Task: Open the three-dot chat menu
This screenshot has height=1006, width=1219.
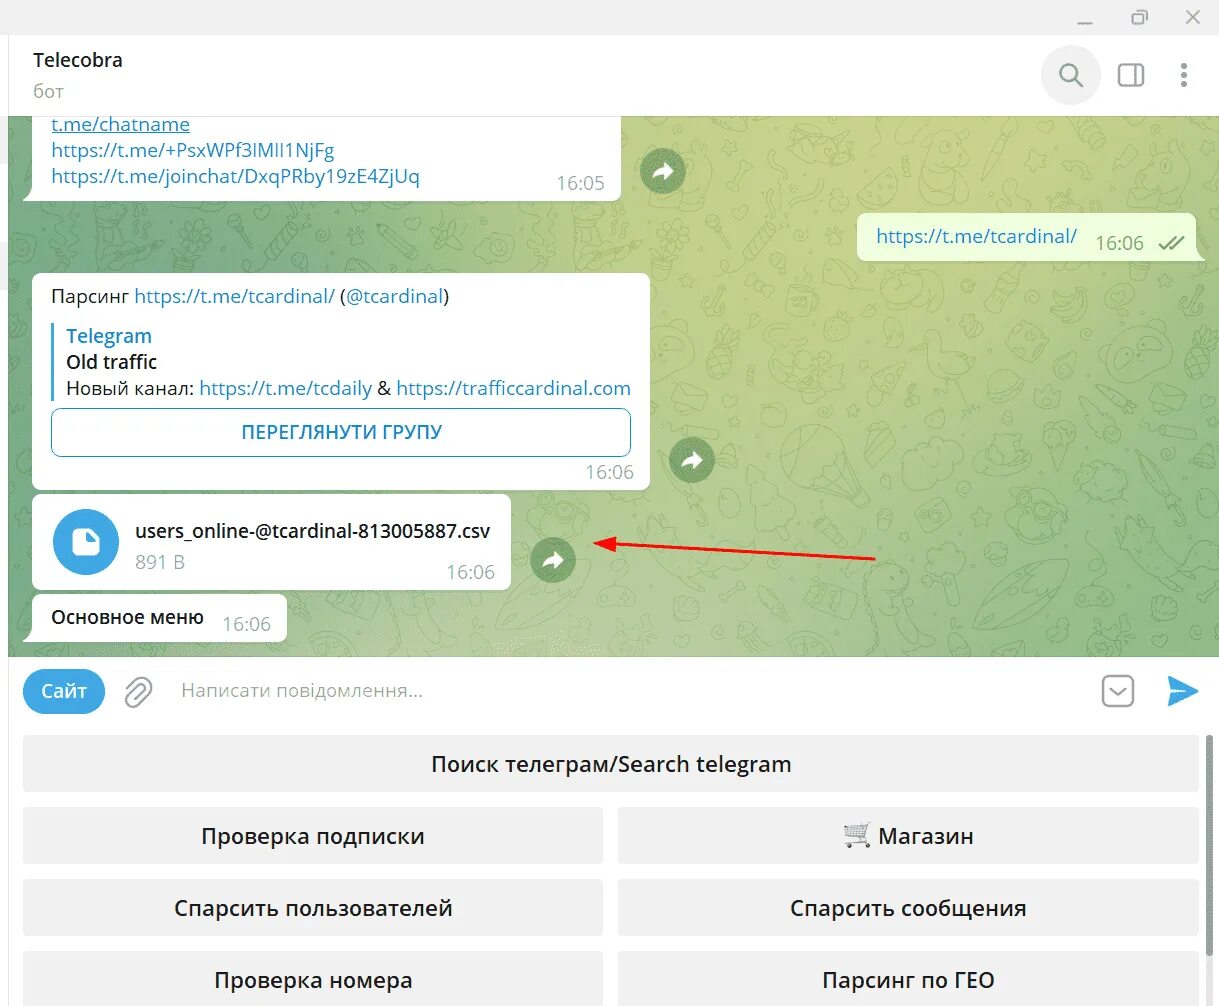Action: pyautogui.click(x=1184, y=75)
